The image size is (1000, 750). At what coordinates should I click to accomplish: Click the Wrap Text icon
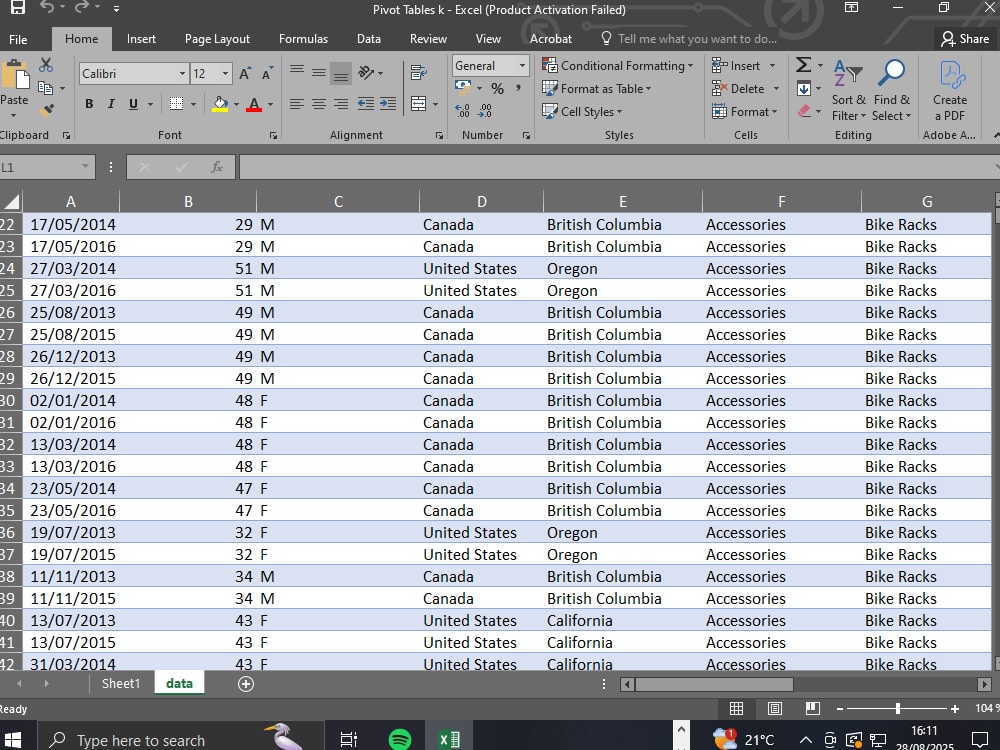click(x=418, y=73)
